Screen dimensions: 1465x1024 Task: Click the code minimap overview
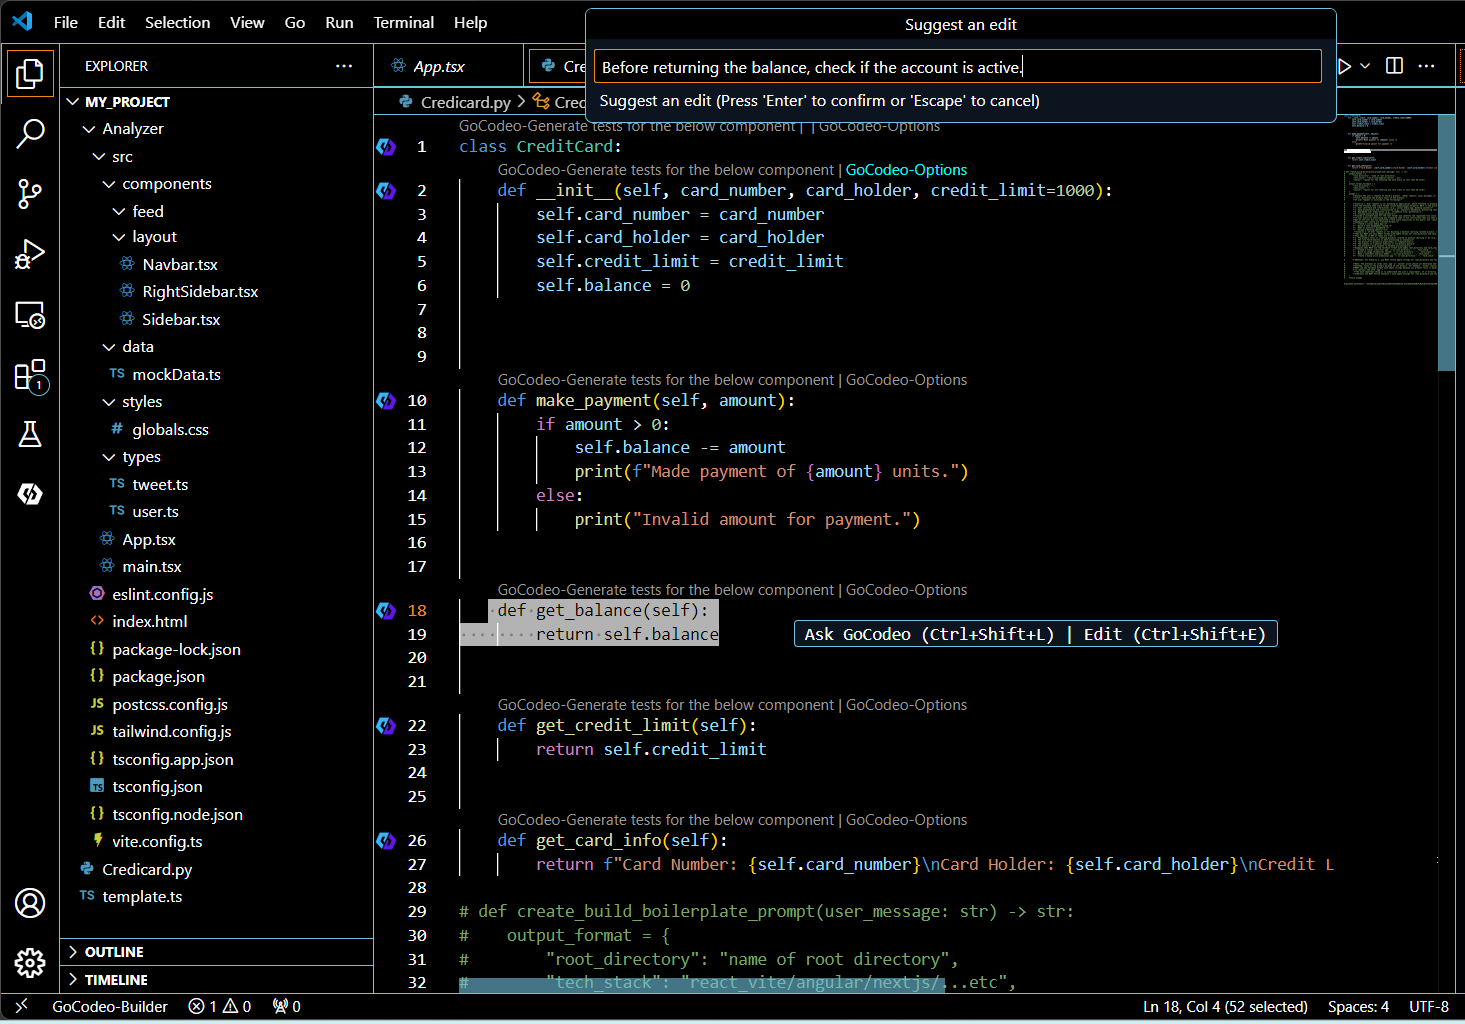[1390, 200]
